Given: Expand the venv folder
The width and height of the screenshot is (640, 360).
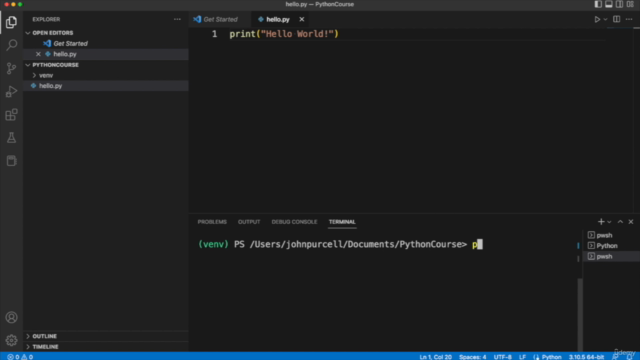Looking at the screenshot, I should point(106,75).
